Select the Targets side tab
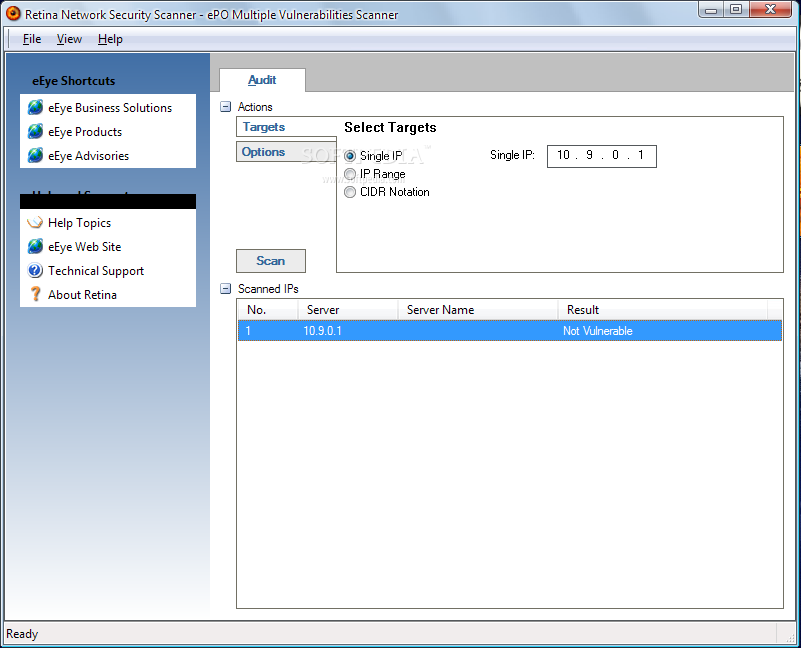 coord(286,127)
